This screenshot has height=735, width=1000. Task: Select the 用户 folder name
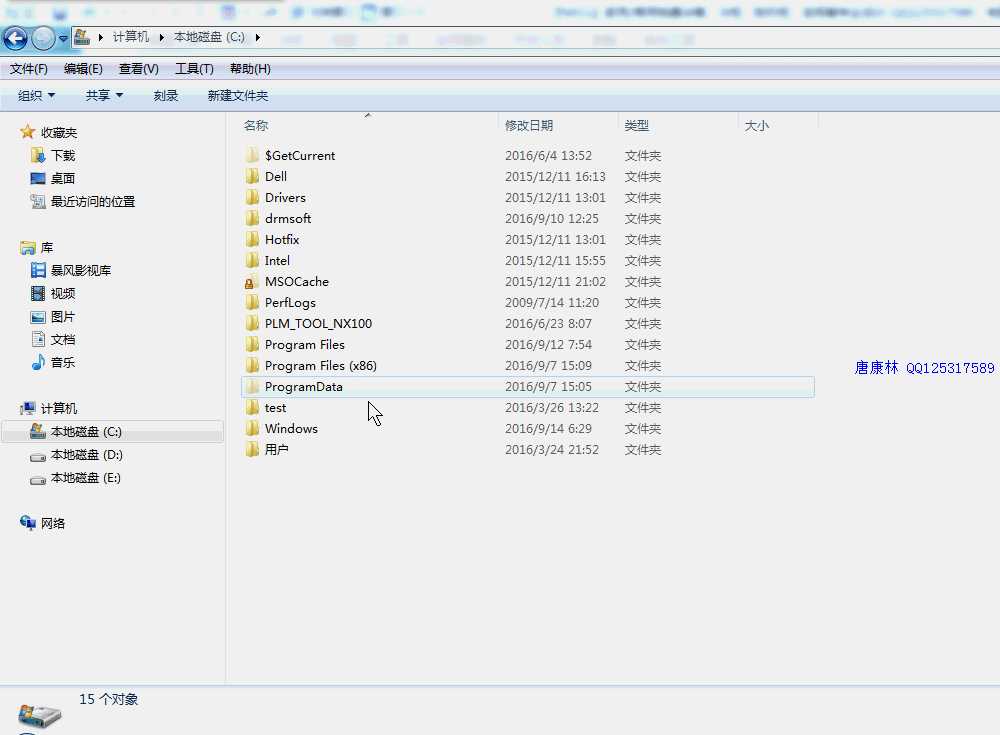click(277, 450)
